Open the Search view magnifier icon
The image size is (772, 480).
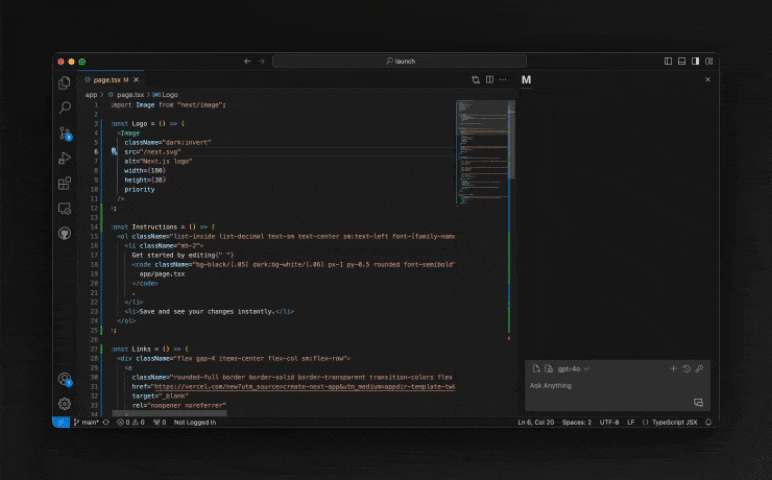point(64,107)
